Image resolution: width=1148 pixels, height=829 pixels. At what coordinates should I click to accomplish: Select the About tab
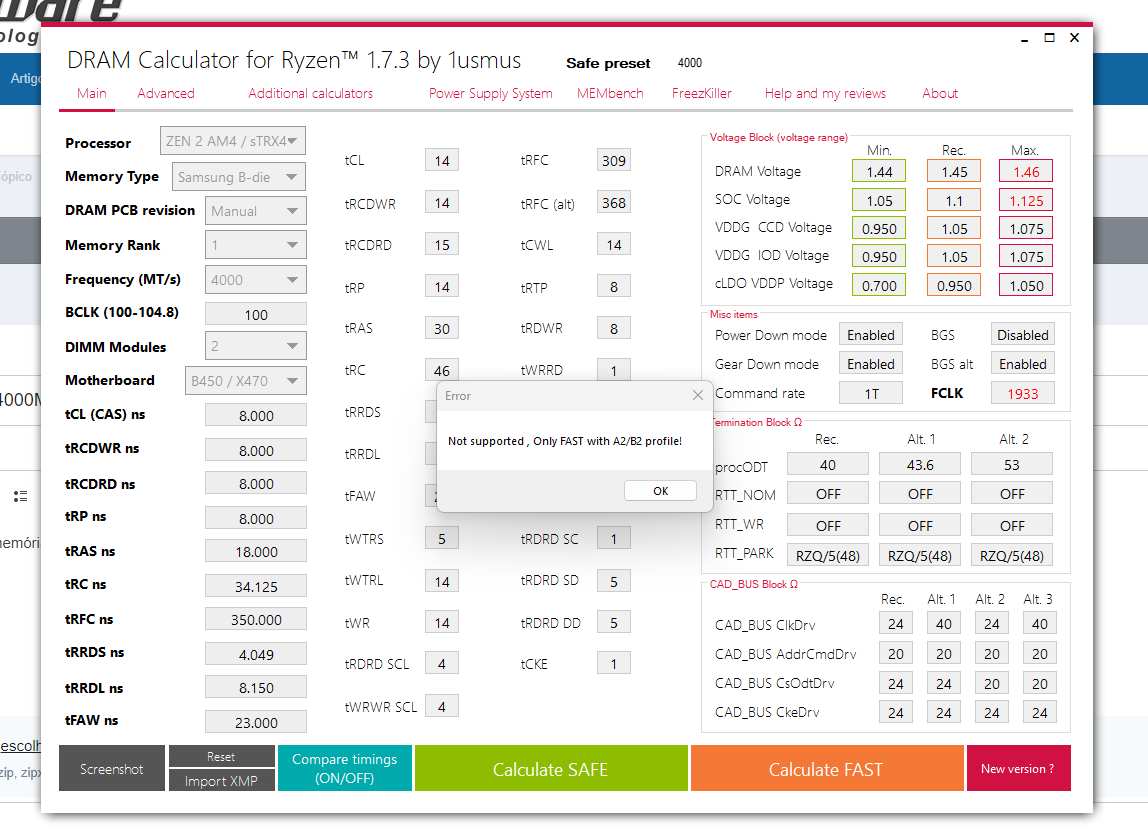[940, 93]
